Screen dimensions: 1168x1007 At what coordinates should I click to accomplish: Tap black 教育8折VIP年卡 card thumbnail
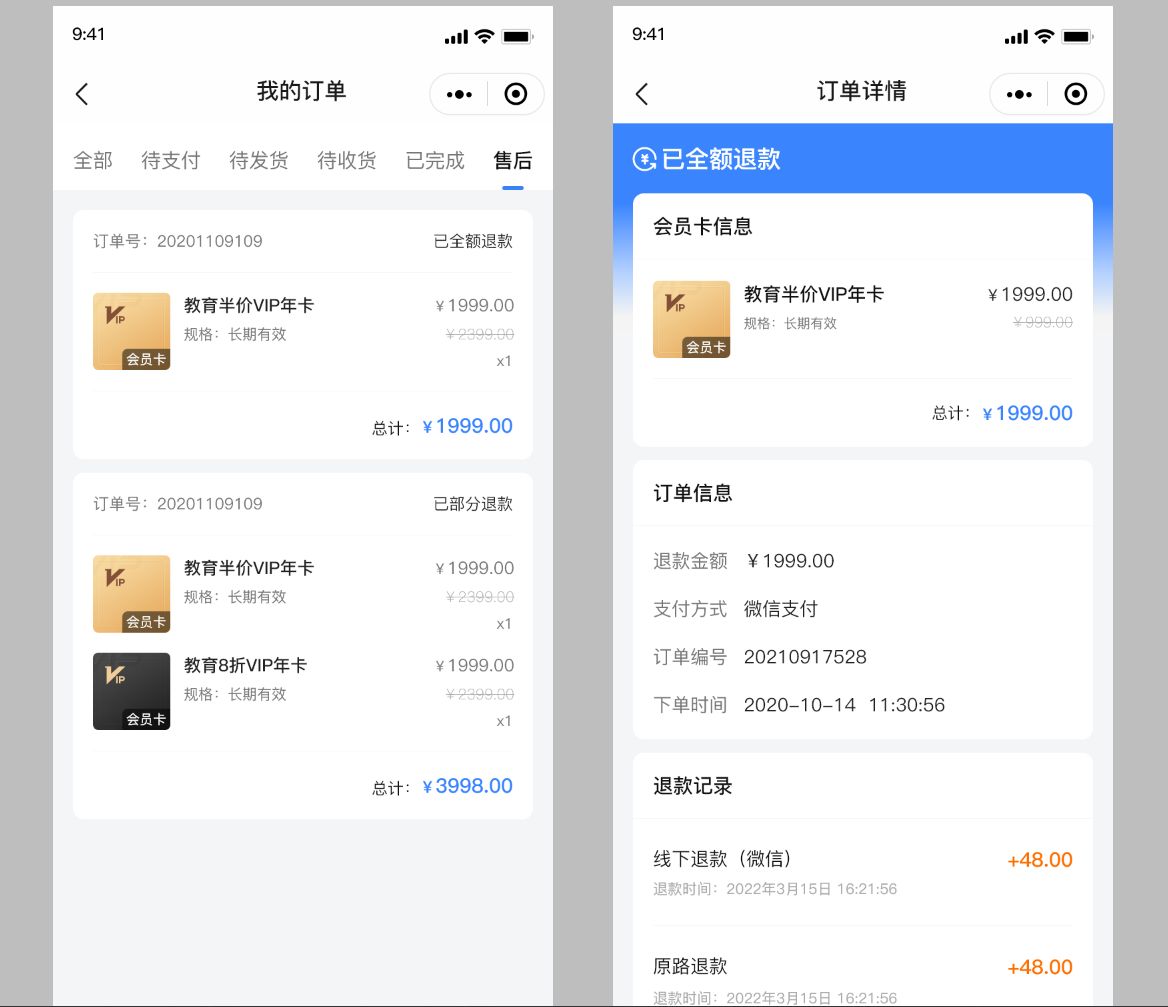click(131, 691)
